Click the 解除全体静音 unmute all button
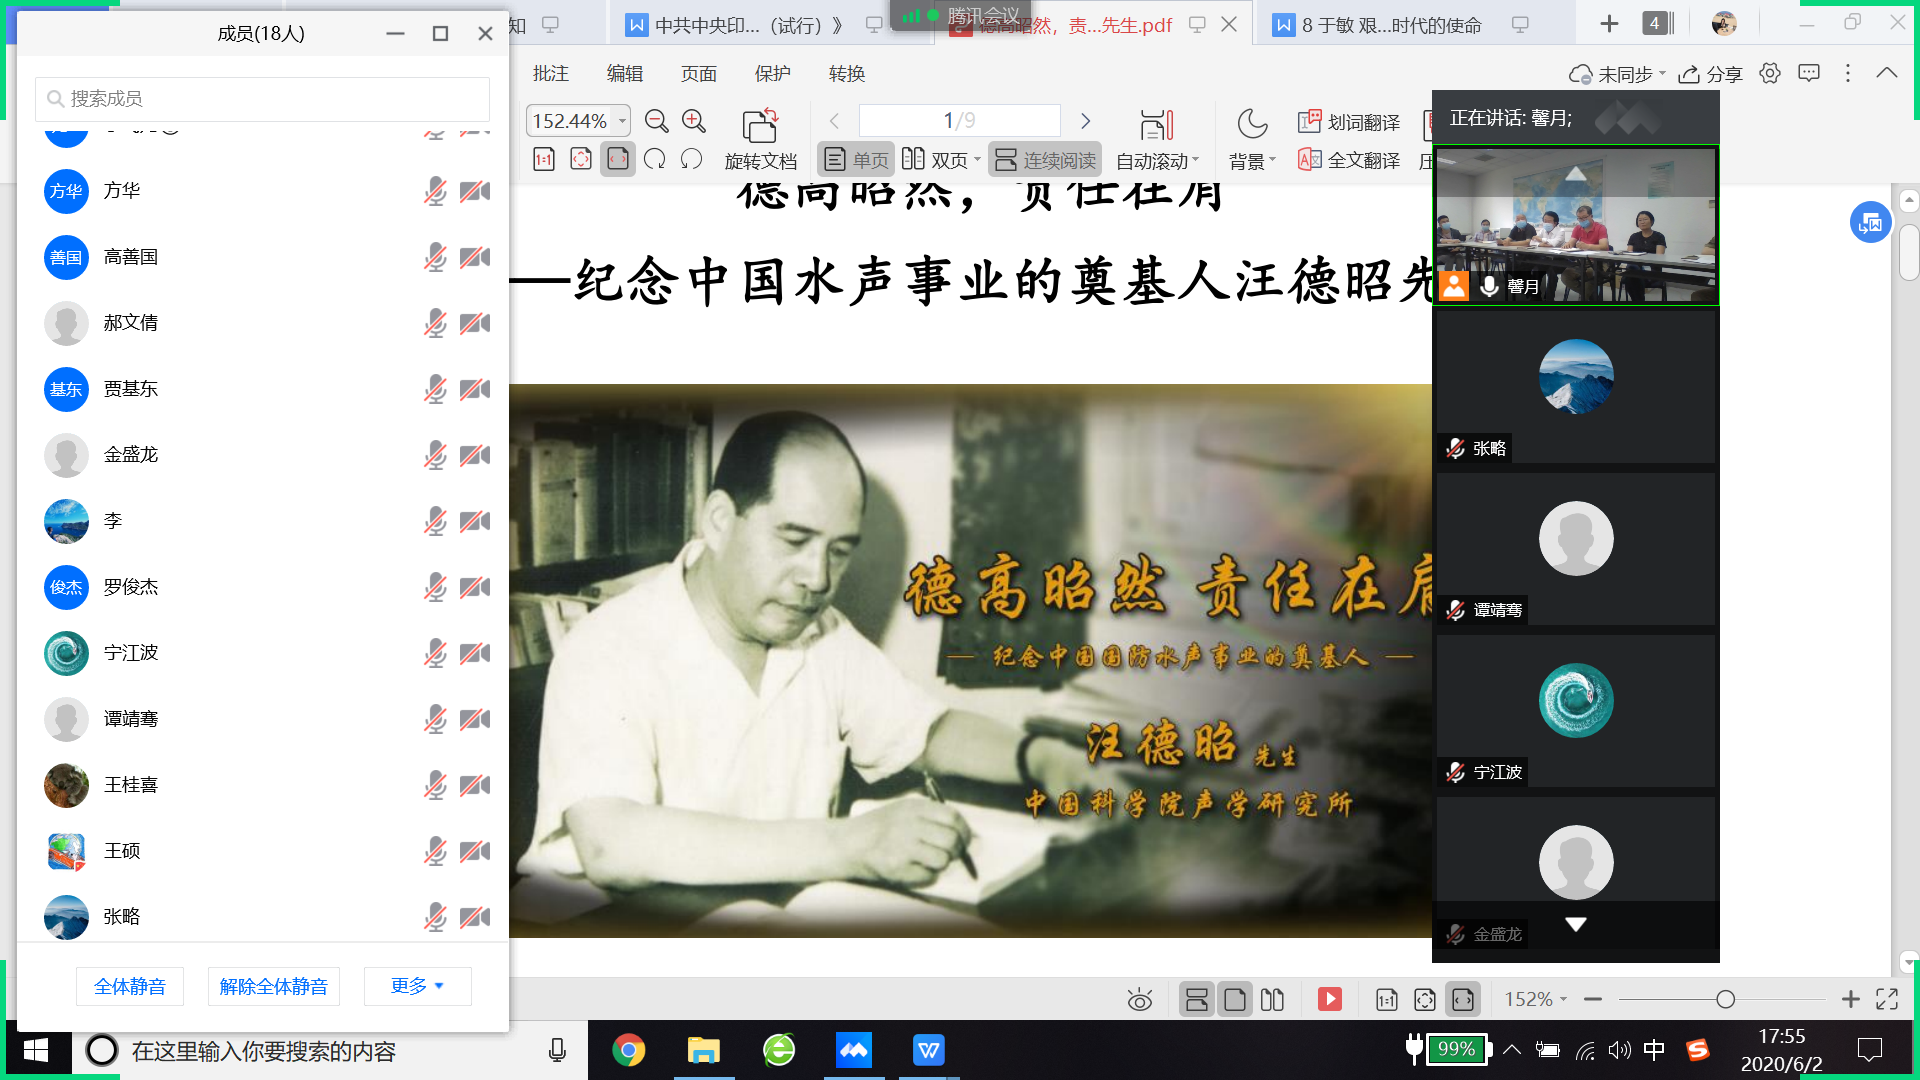The image size is (1920, 1080). coord(273,986)
